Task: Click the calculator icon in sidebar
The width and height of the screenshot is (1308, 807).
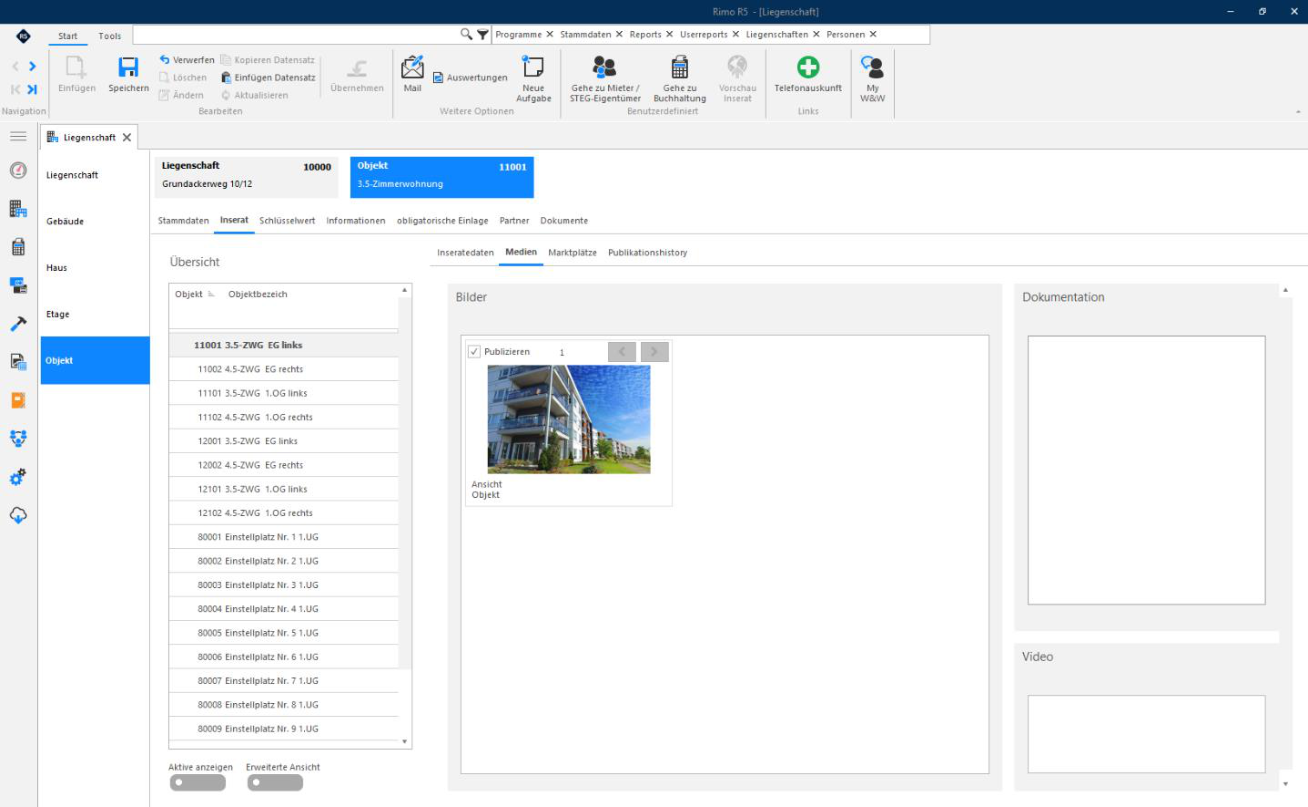Action: [x=18, y=247]
